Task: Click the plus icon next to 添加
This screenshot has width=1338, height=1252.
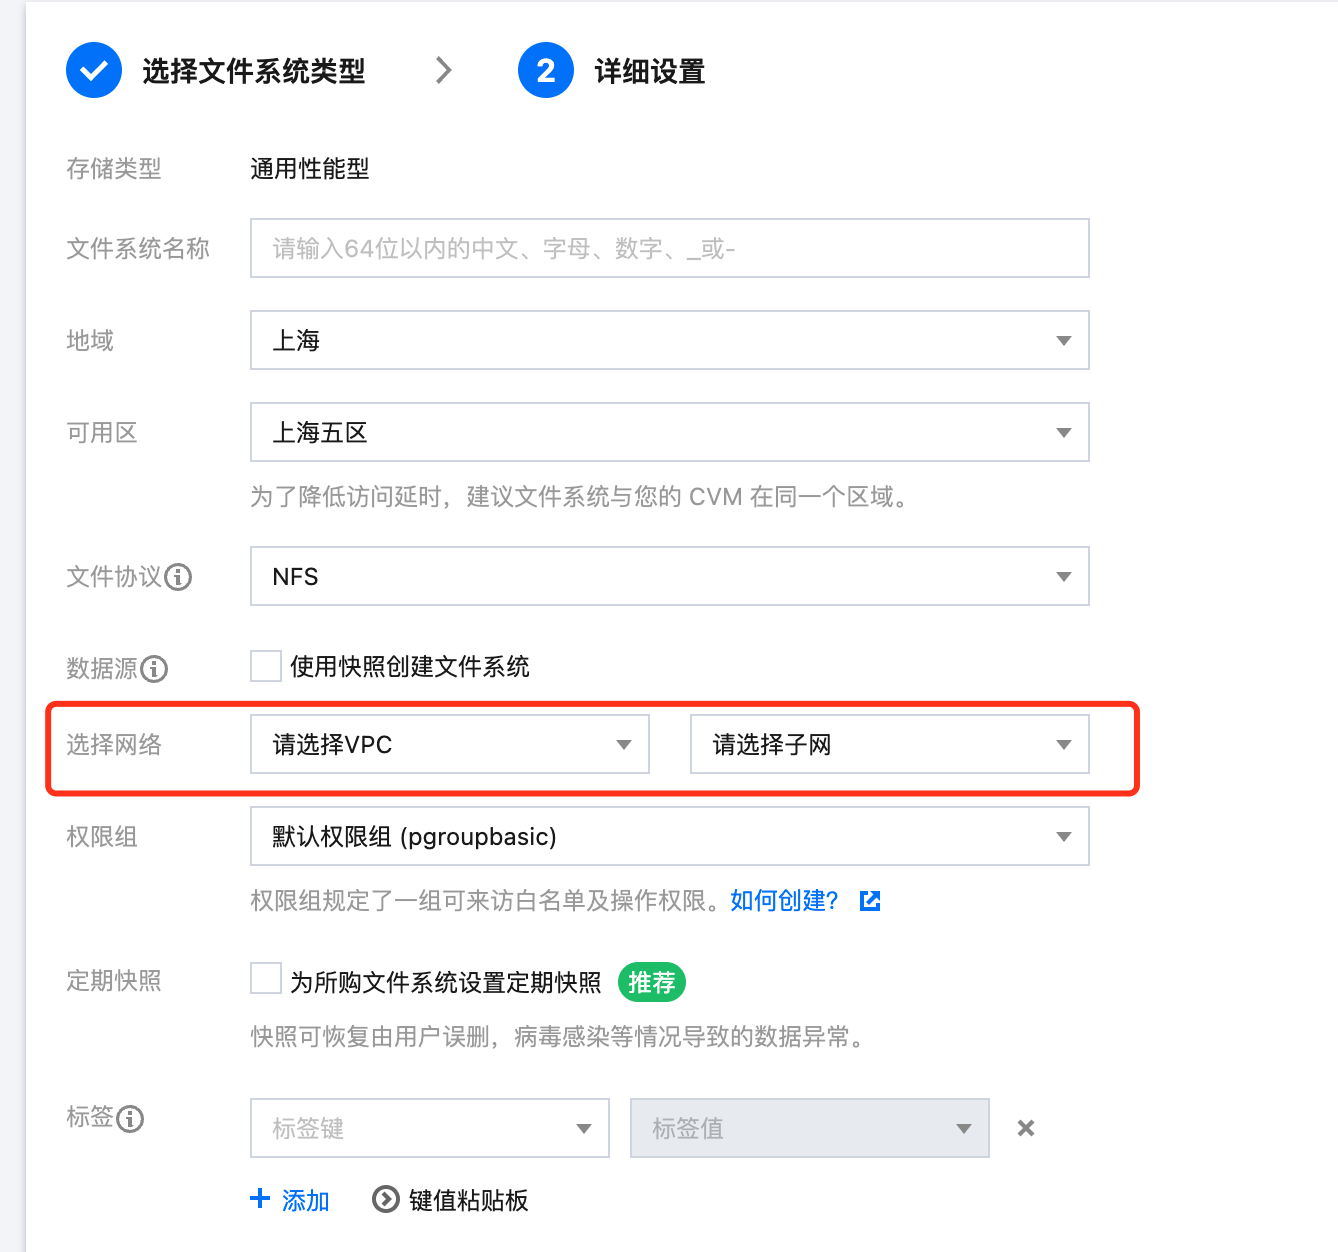Action: [260, 1198]
